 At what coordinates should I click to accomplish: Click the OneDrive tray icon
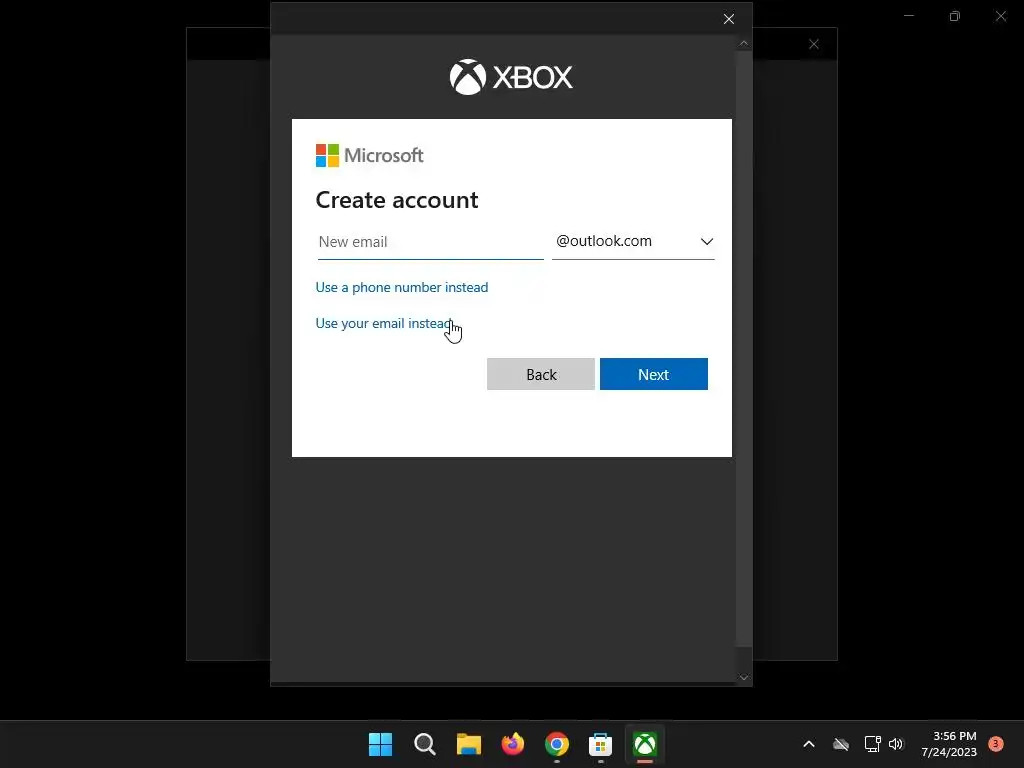841,744
